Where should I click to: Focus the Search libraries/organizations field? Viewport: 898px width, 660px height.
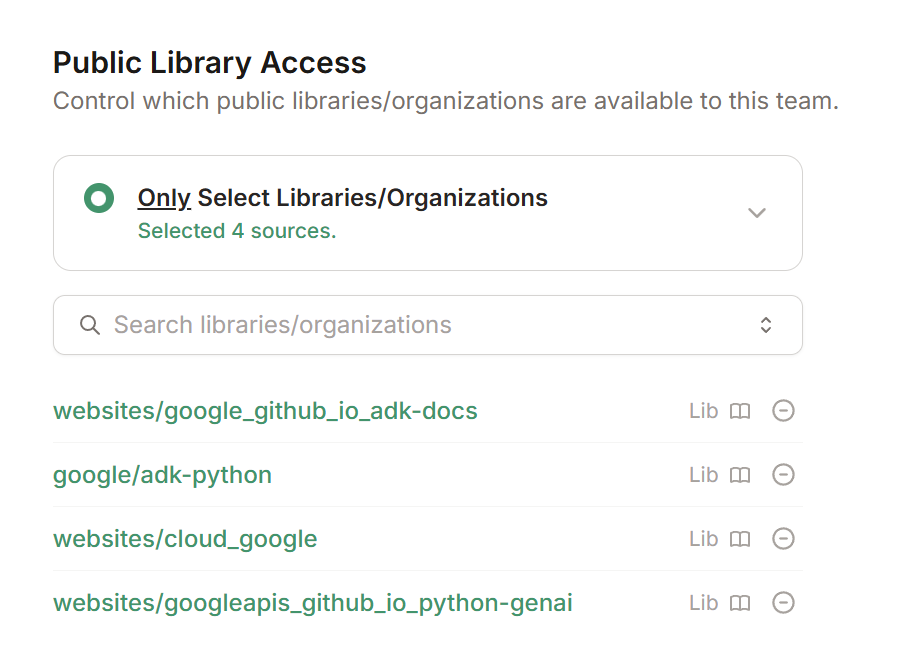428,325
